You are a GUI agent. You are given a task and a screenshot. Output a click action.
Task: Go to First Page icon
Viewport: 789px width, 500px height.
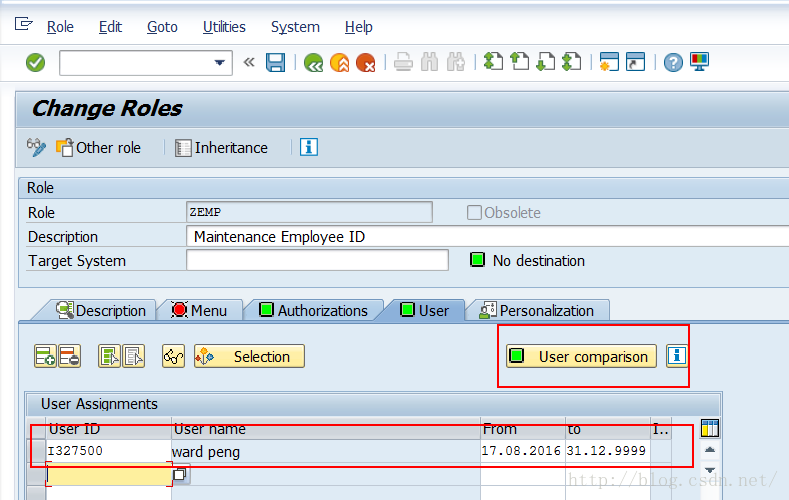(x=493, y=62)
